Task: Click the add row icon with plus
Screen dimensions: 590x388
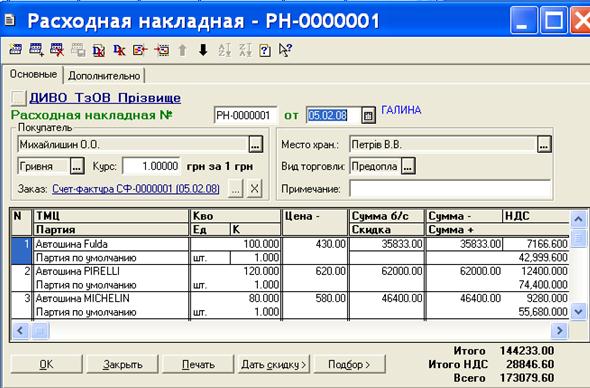Action: 36,49
